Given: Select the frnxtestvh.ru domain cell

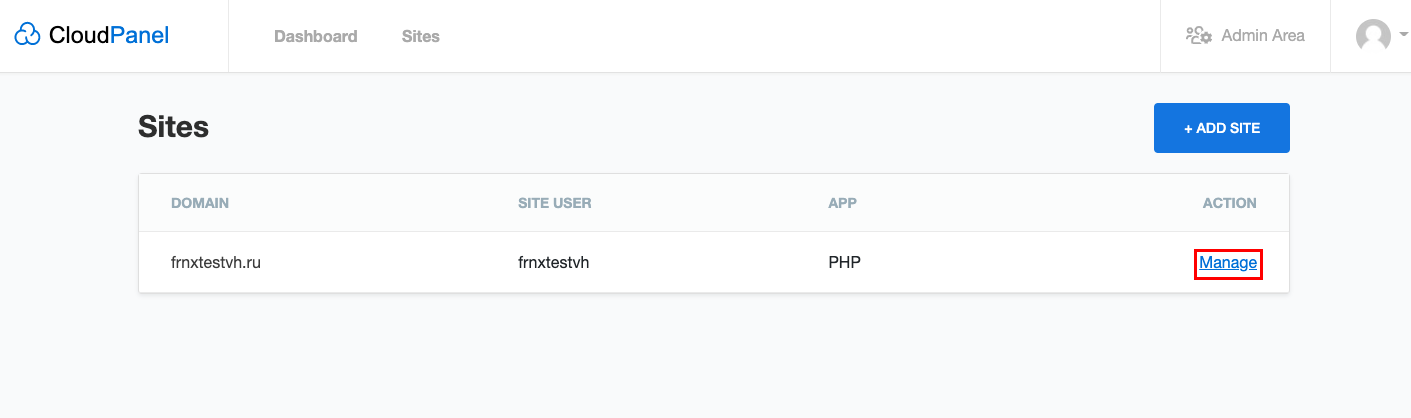Looking at the screenshot, I should pos(216,263).
